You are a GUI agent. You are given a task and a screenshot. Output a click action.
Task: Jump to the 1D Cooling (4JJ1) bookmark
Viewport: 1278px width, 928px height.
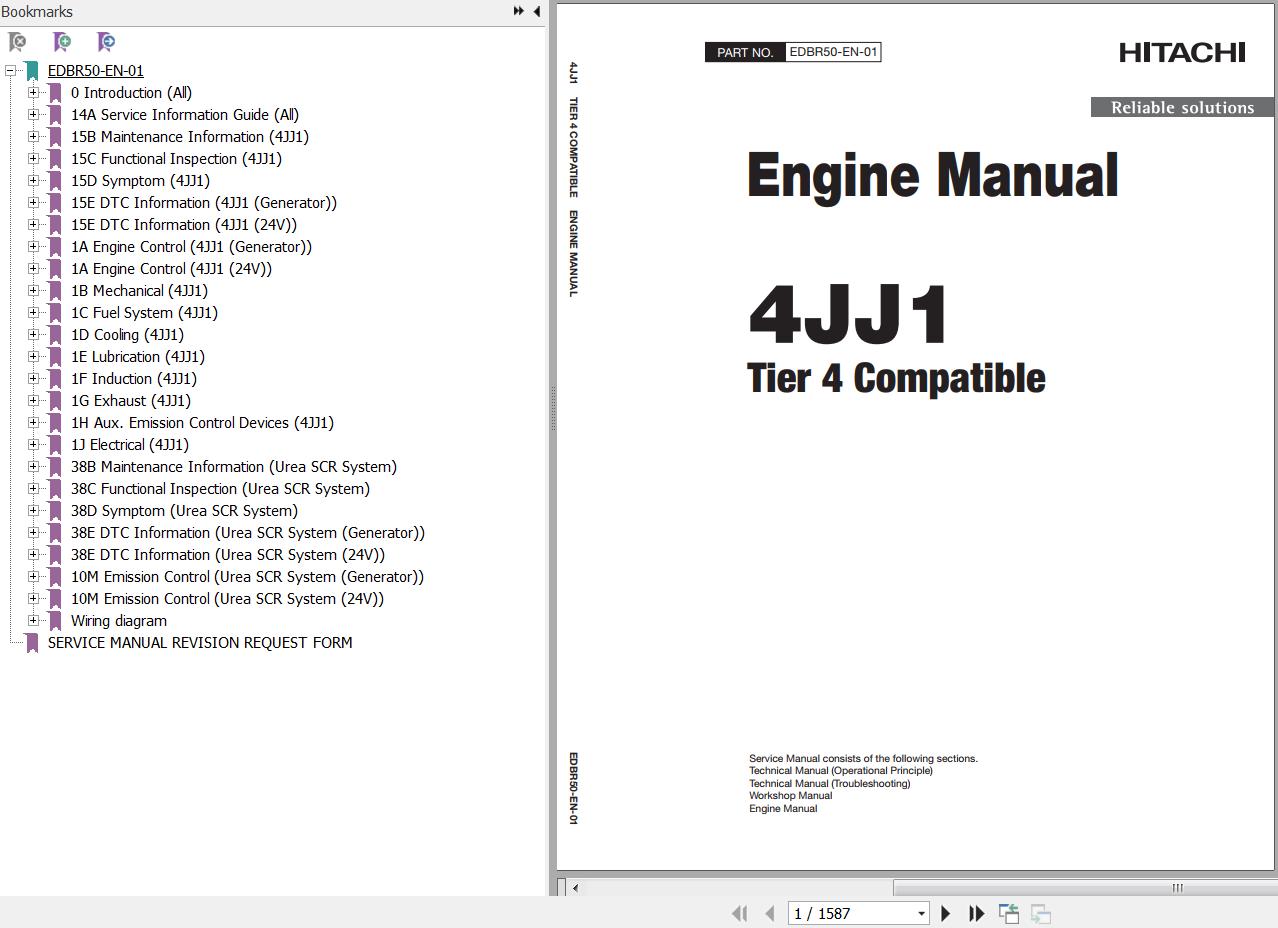coord(127,335)
